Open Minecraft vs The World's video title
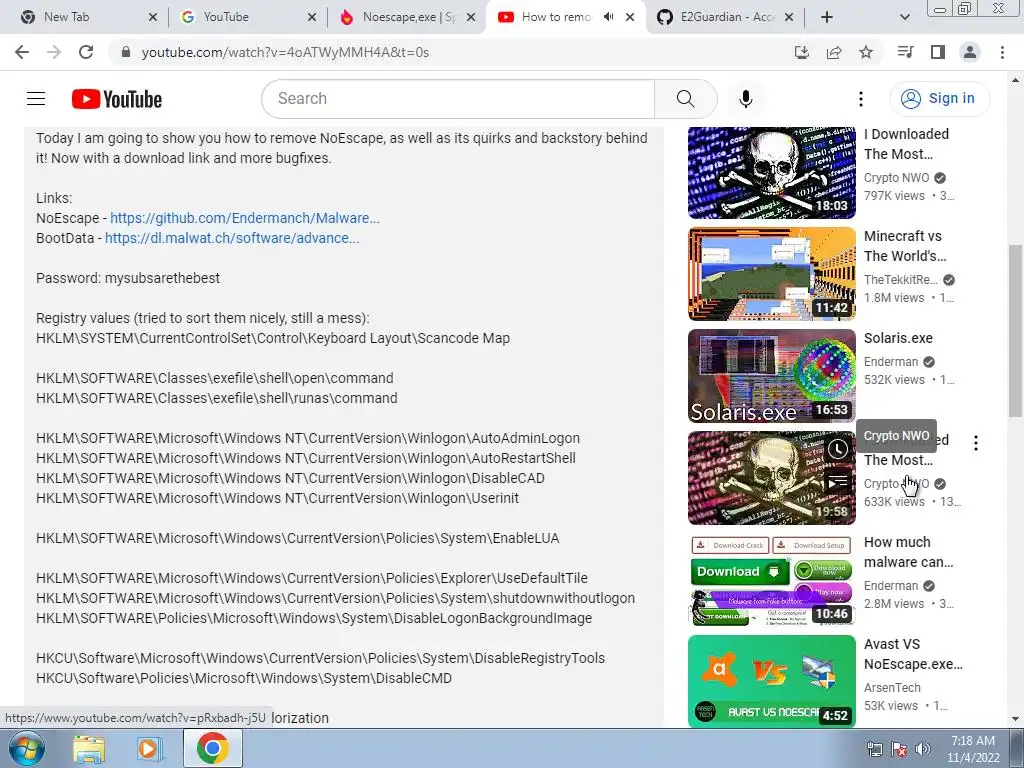Screen dimensions: 1024x768 pos(904,246)
